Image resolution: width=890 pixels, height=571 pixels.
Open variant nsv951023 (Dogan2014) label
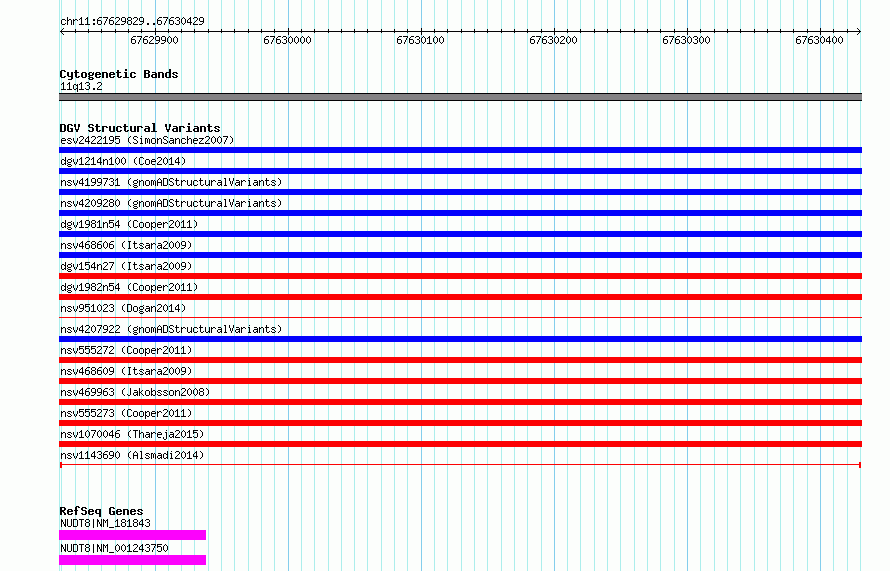point(123,308)
